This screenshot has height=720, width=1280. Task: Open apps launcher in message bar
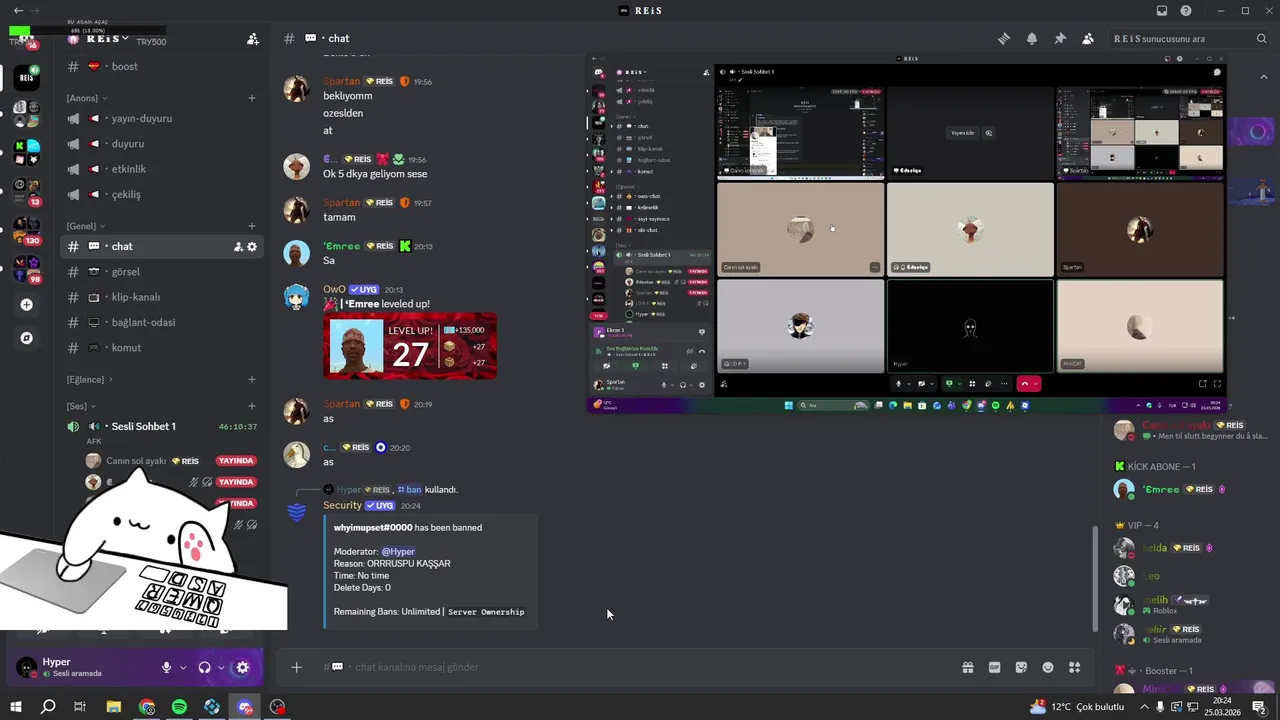tap(1075, 667)
